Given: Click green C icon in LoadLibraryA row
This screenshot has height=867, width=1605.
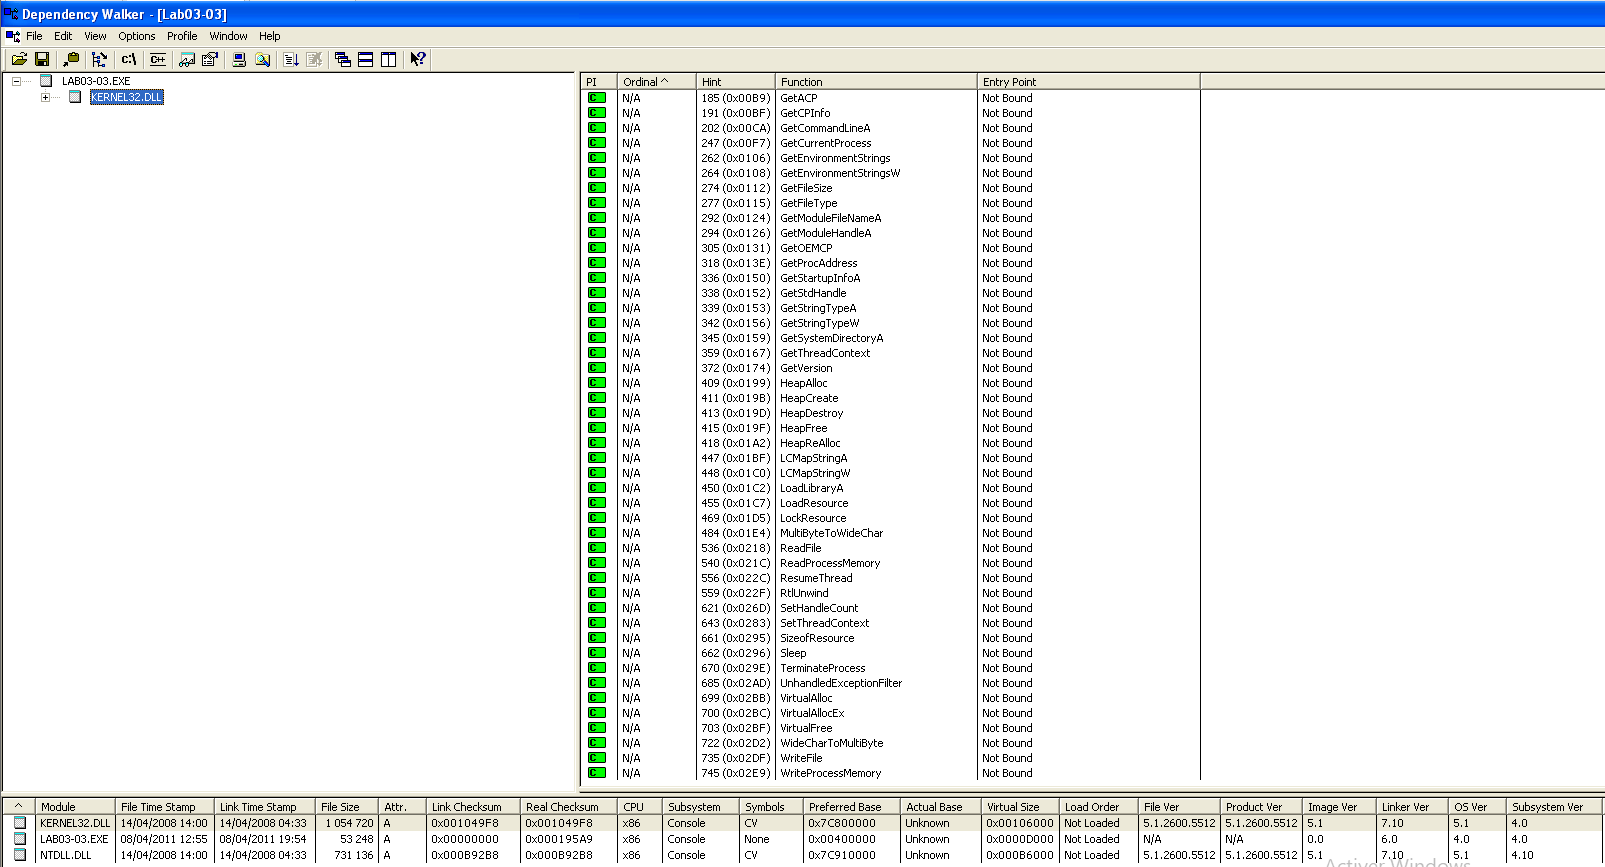Looking at the screenshot, I should (x=596, y=488).
